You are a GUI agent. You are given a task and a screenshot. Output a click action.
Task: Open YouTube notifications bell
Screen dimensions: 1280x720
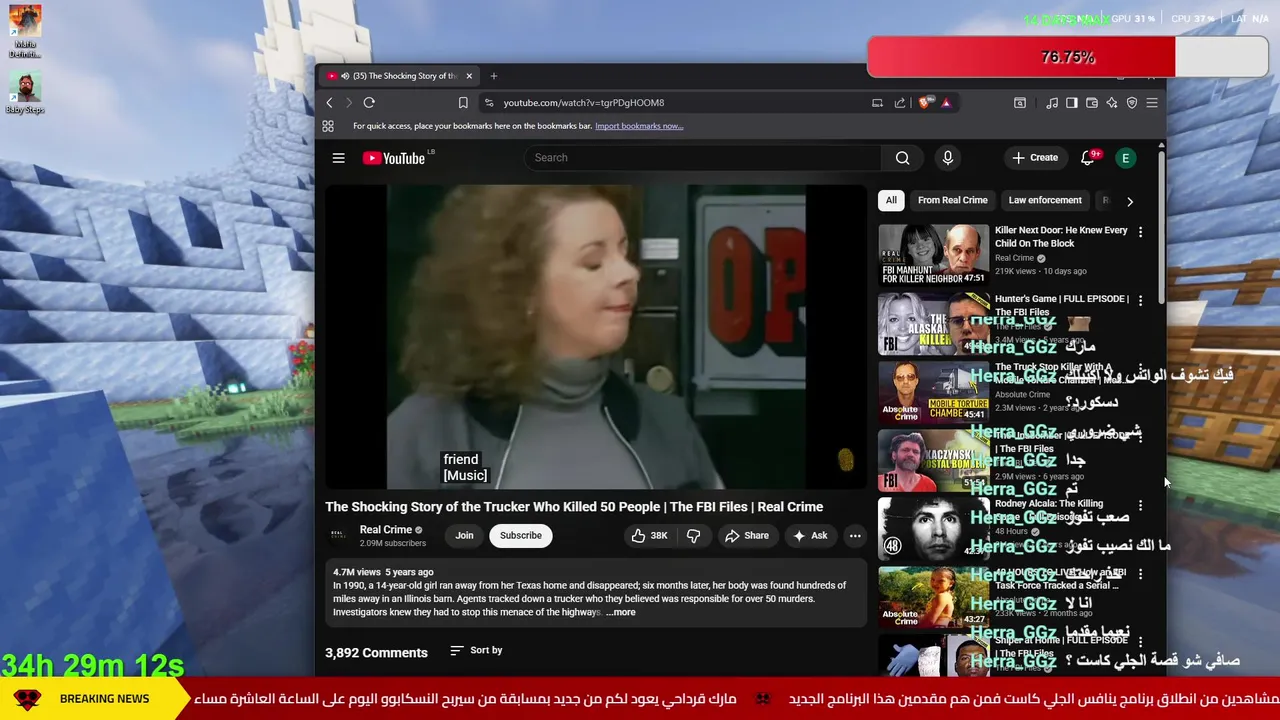coord(1088,158)
